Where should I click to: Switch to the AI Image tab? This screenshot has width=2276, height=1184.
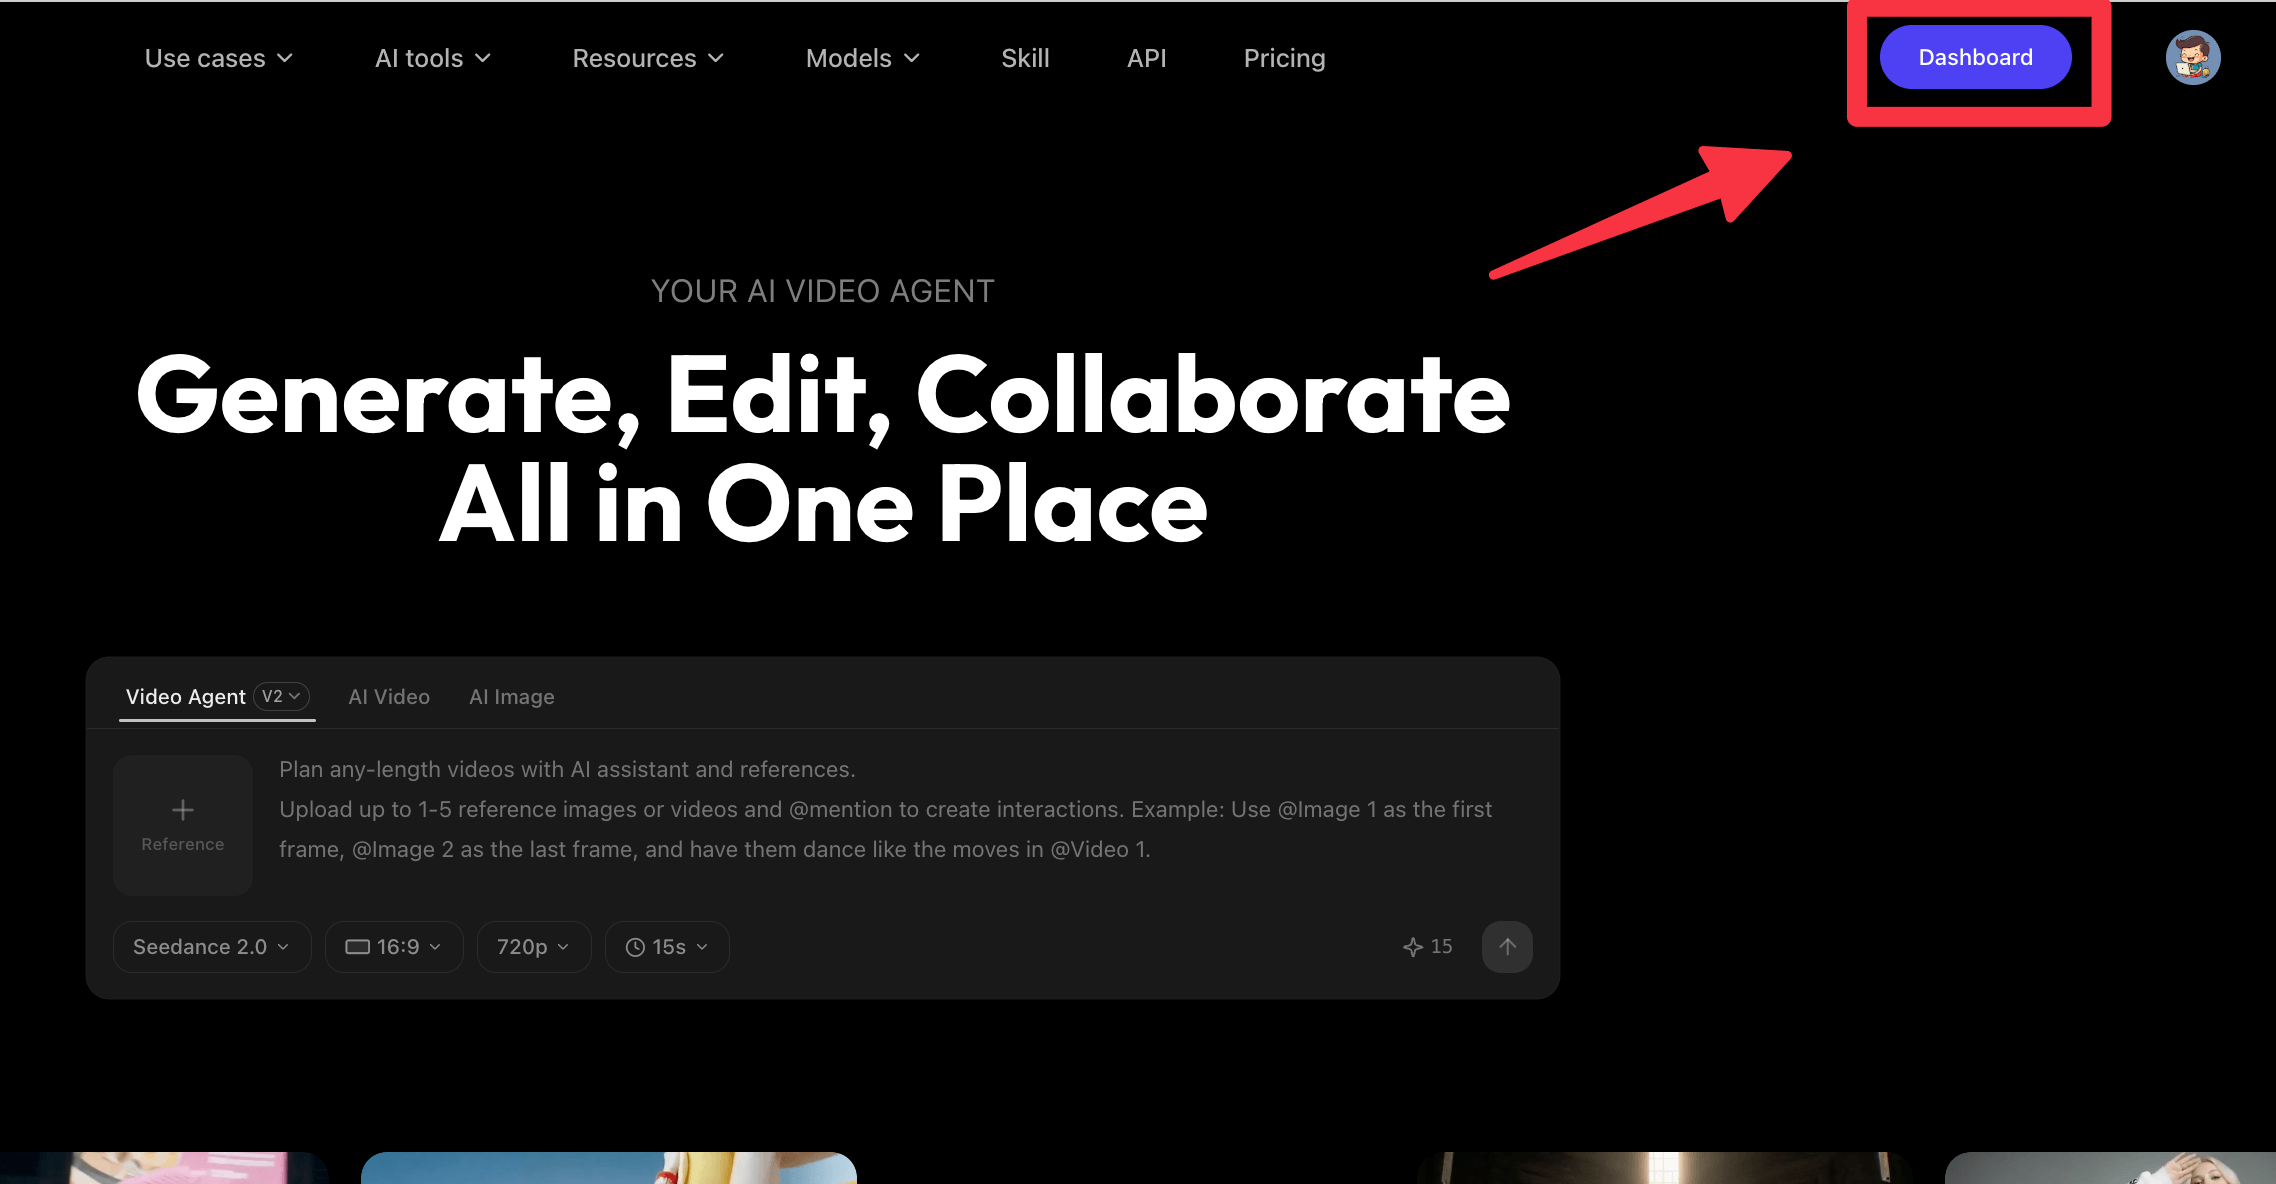(x=512, y=697)
